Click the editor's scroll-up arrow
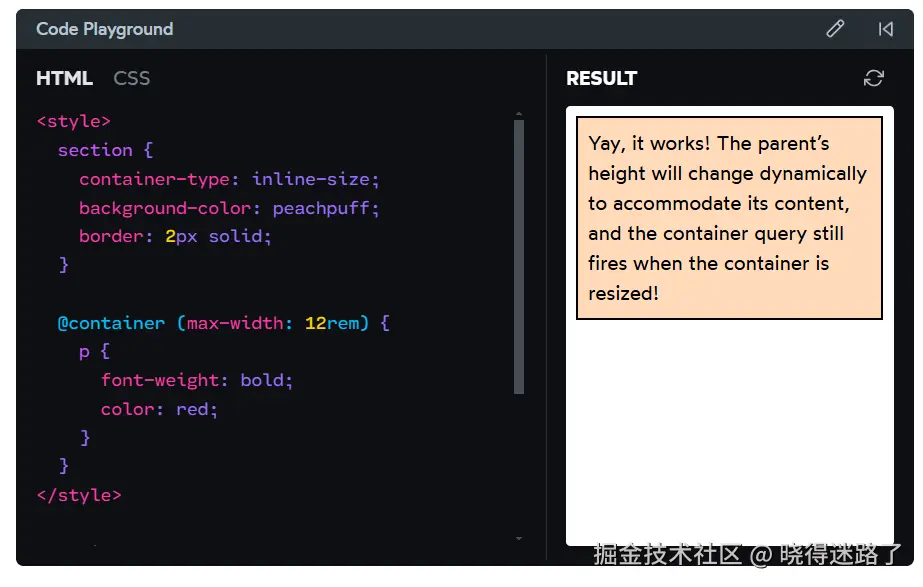The width and height of the screenshot is (923, 587). pyautogui.click(x=518, y=114)
